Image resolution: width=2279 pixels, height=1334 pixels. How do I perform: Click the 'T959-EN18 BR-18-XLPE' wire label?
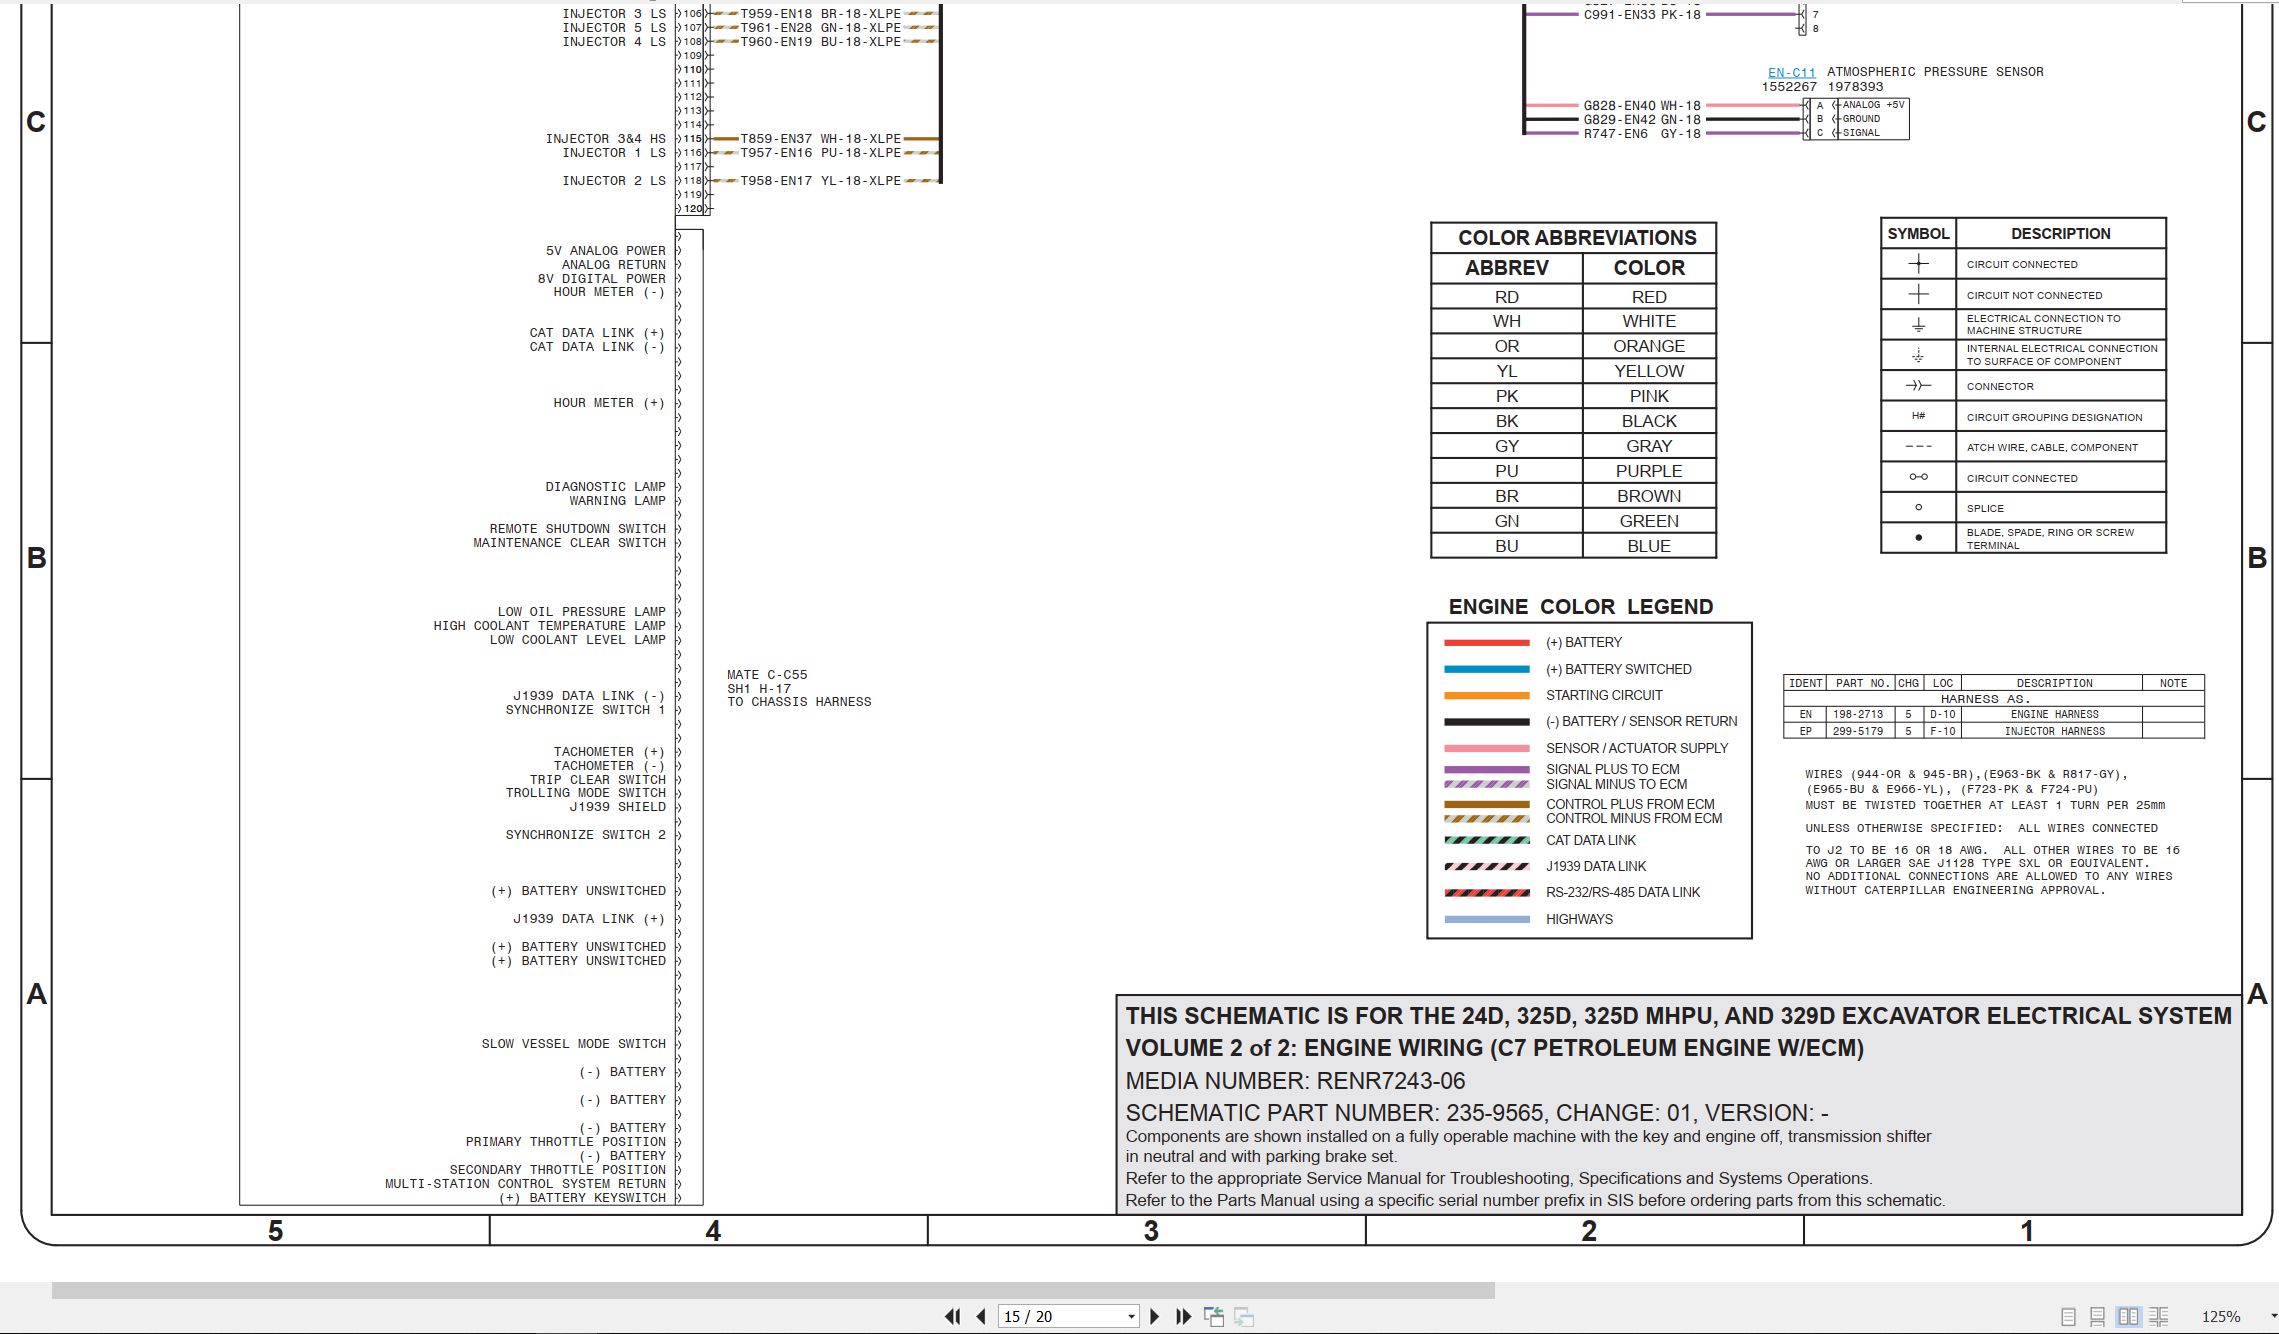tap(820, 14)
